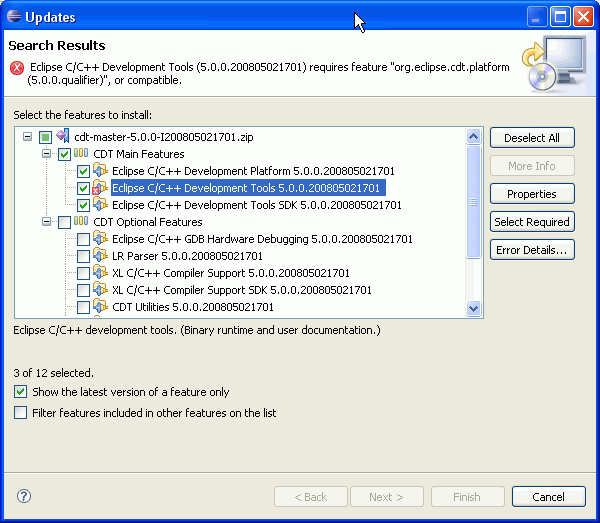The image size is (600, 523).
Task: Select the highlighted Development Tools 5.0.0 row
Action: [248, 188]
